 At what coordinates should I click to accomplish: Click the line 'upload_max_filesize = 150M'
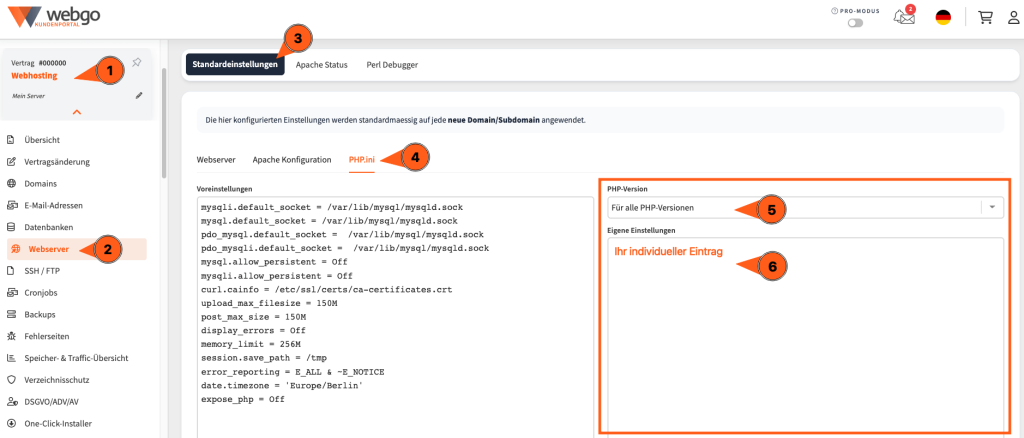click(269, 304)
